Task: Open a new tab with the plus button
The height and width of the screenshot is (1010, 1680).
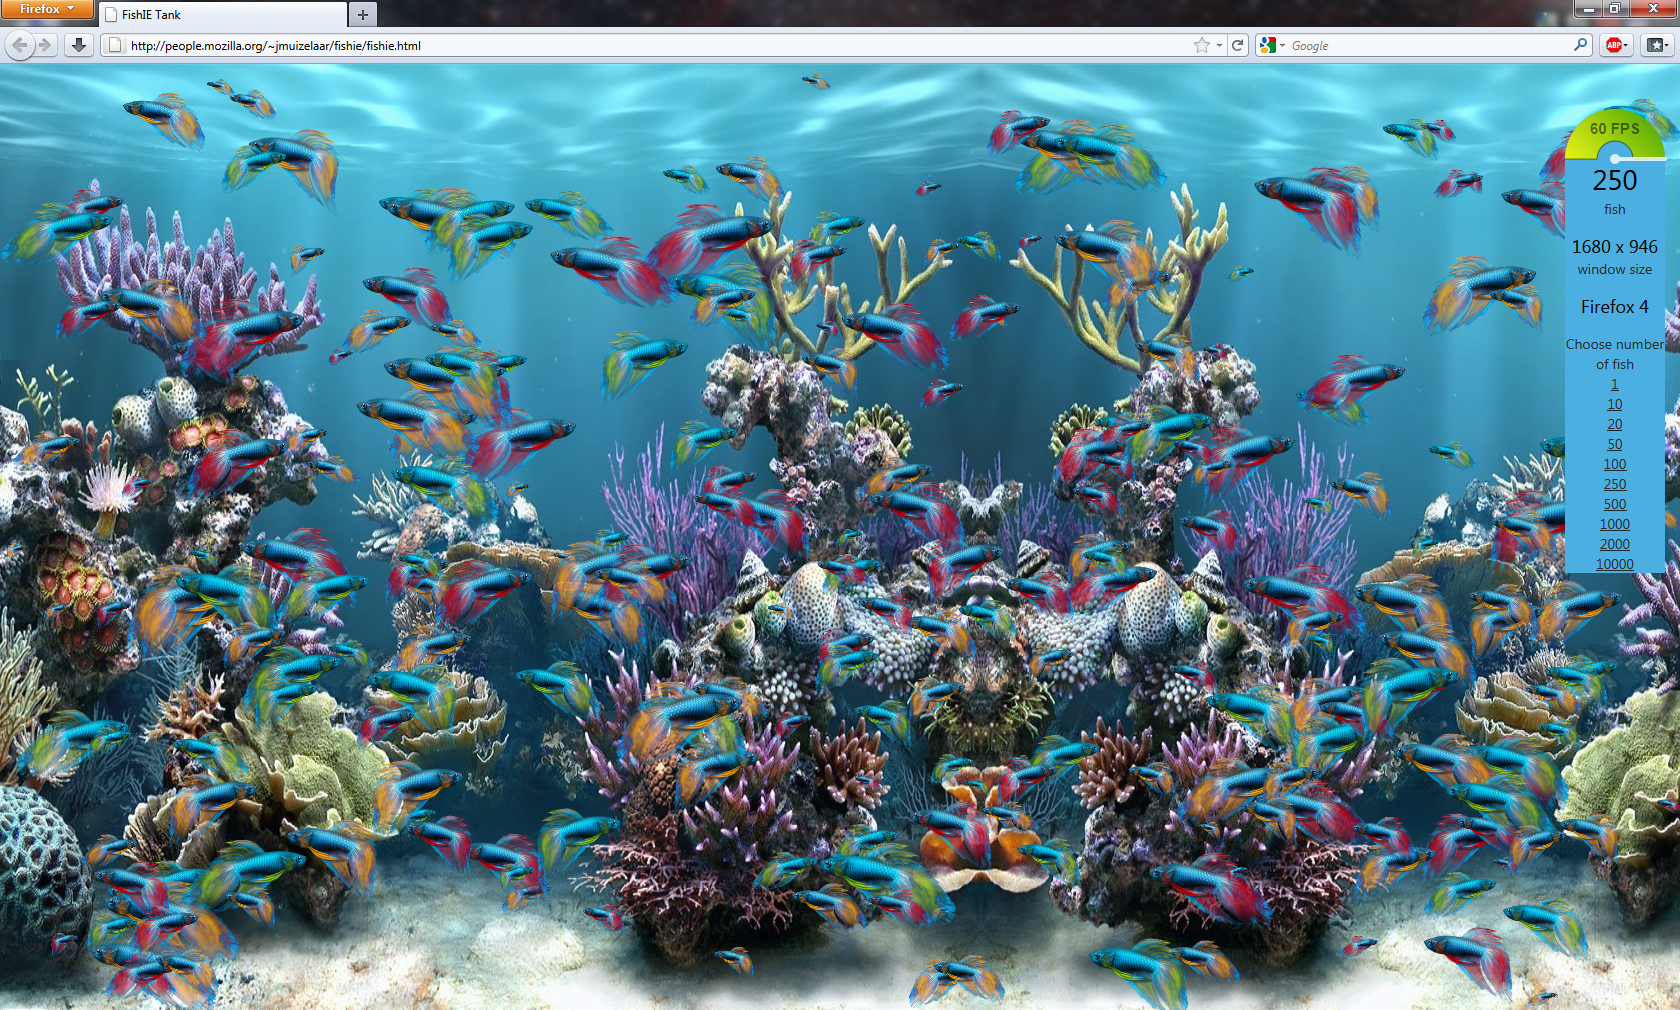Action: pos(363,15)
